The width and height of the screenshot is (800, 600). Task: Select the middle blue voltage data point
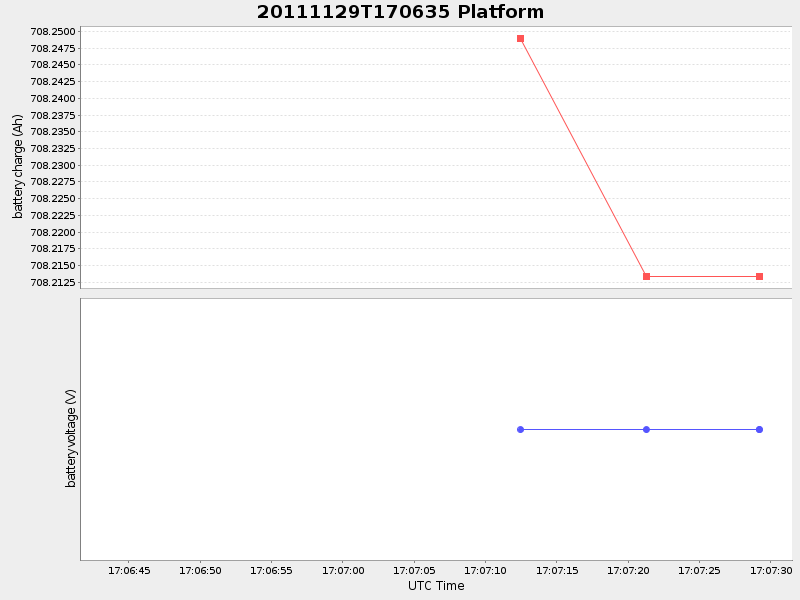click(645, 429)
